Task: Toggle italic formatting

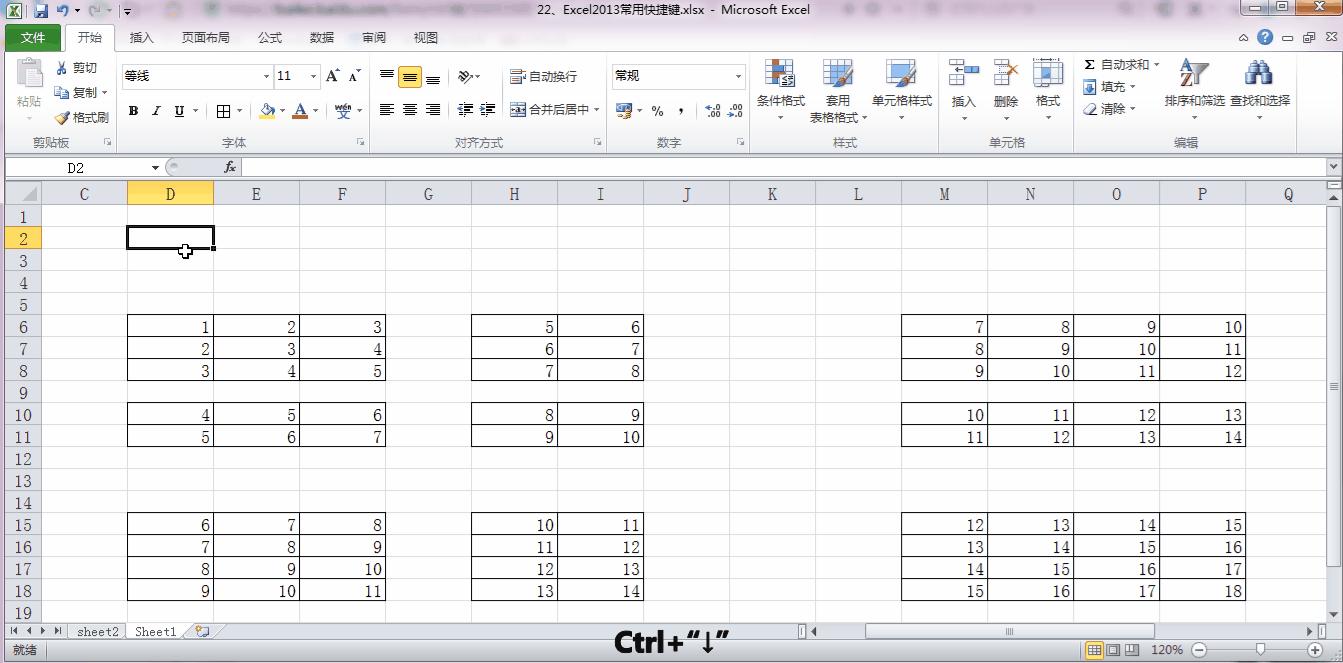Action: tap(156, 111)
